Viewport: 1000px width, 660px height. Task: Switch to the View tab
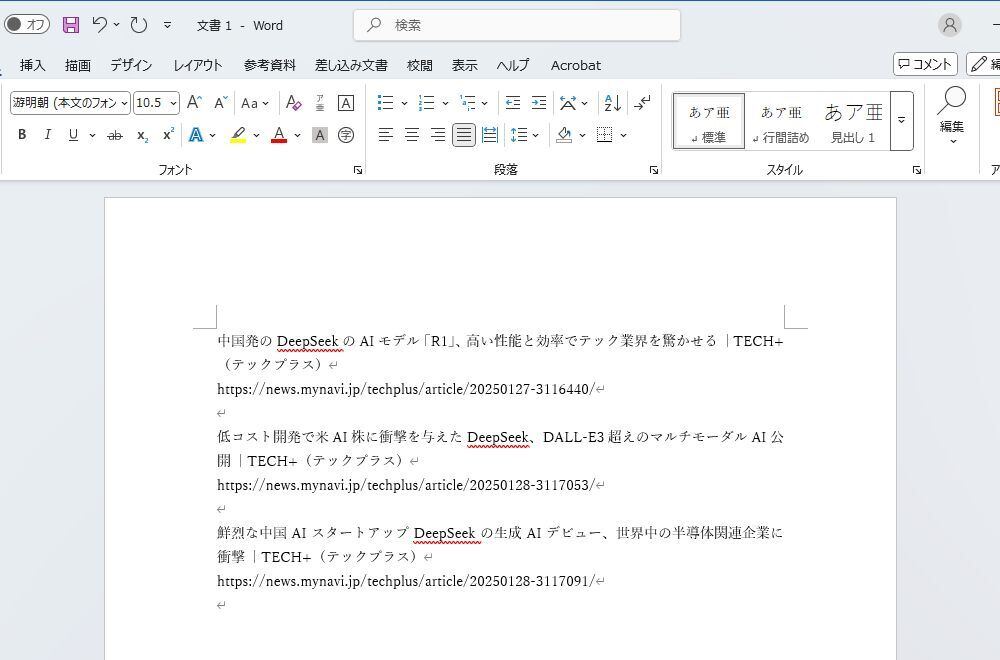tap(465, 65)
